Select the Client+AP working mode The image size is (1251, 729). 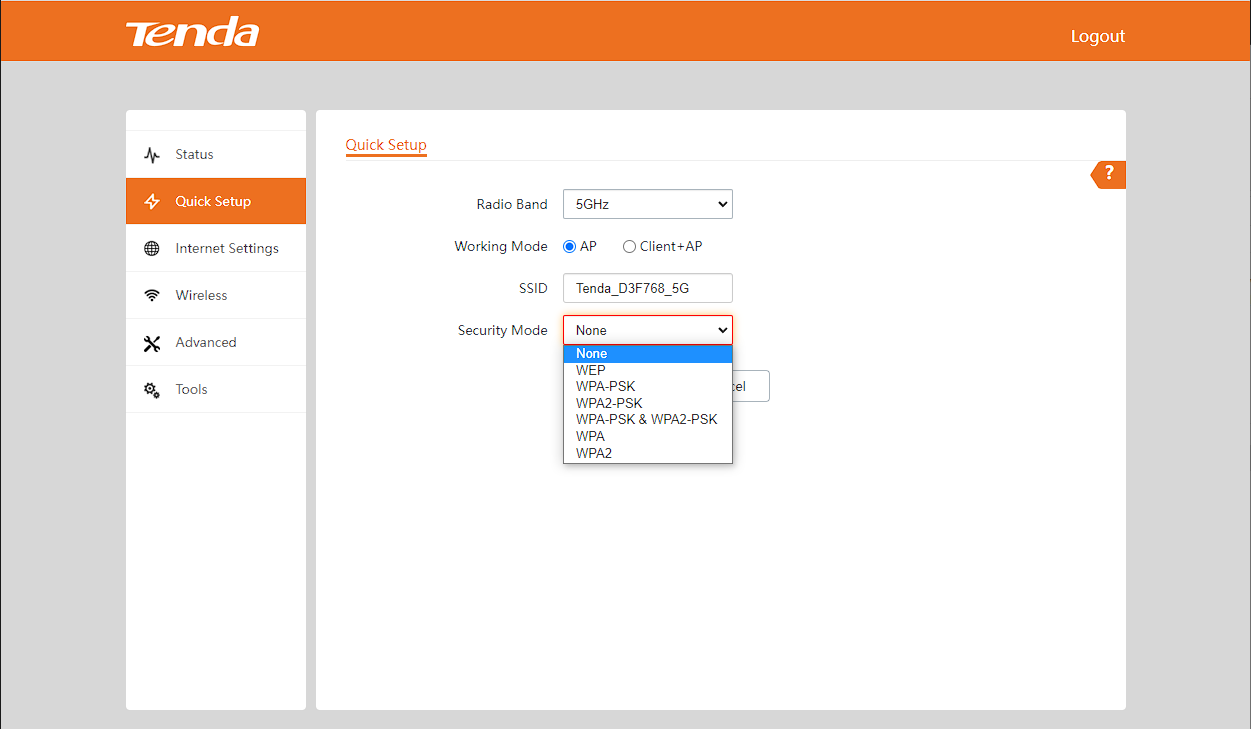[x=630, y=246]
